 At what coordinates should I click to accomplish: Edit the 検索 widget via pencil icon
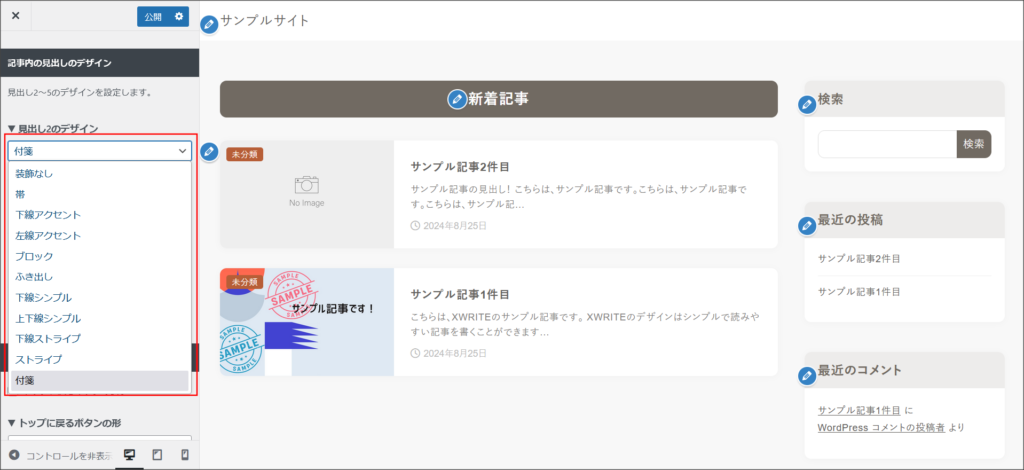click(807, 104)
